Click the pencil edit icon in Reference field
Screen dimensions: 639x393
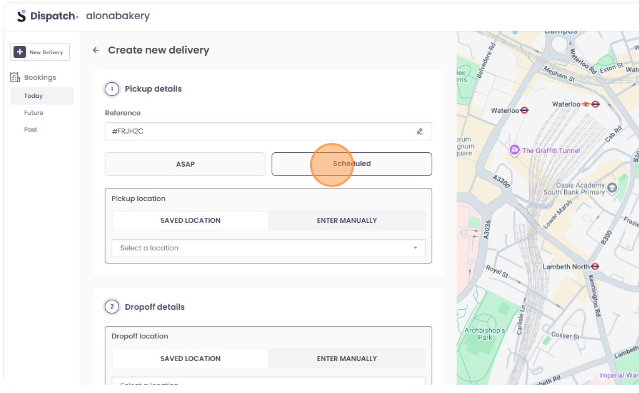point(420,131)
